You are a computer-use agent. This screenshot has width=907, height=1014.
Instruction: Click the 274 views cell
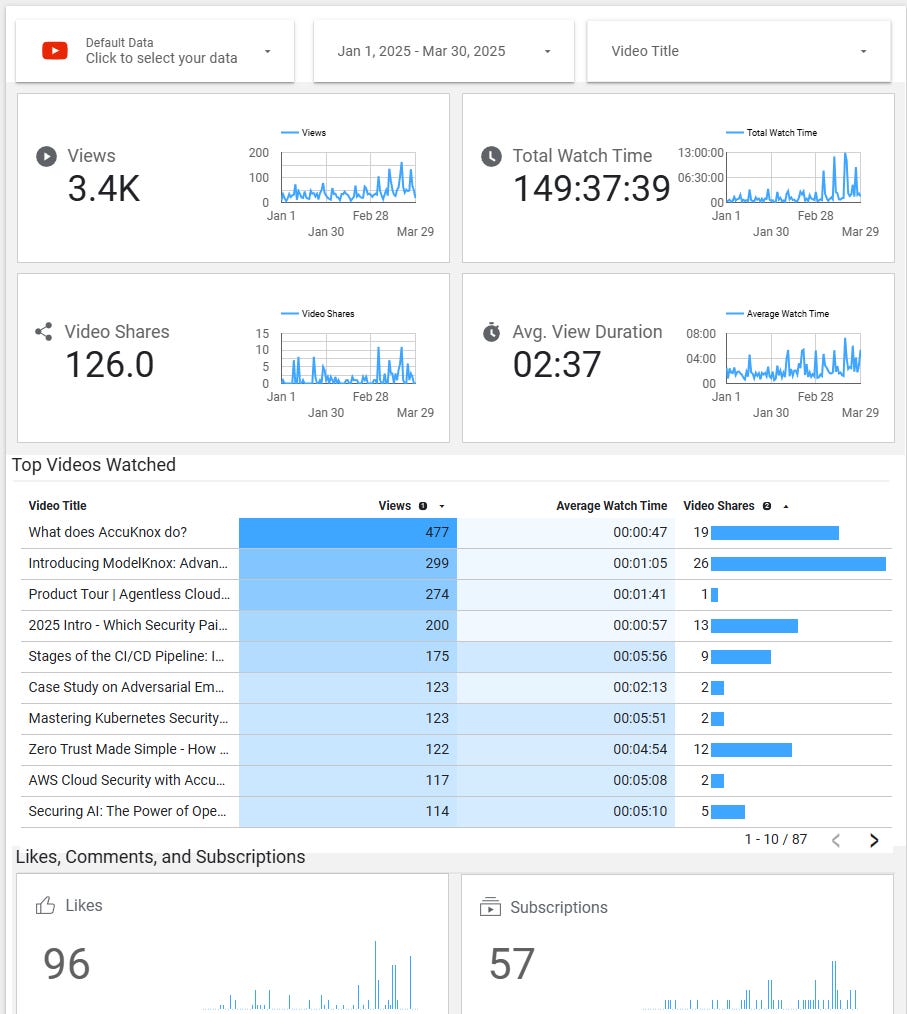348,595
